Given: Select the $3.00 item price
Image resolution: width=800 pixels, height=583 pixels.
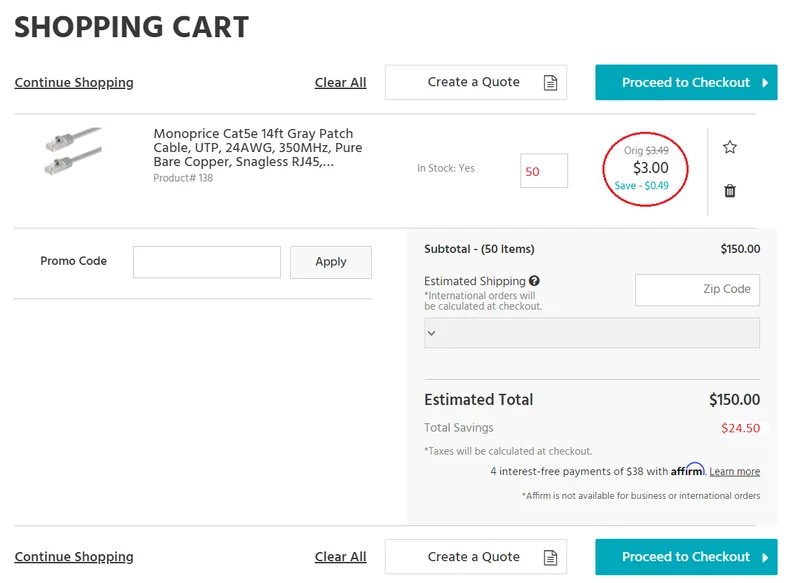Looking at the screenshot, I should [x=651, y=167].
